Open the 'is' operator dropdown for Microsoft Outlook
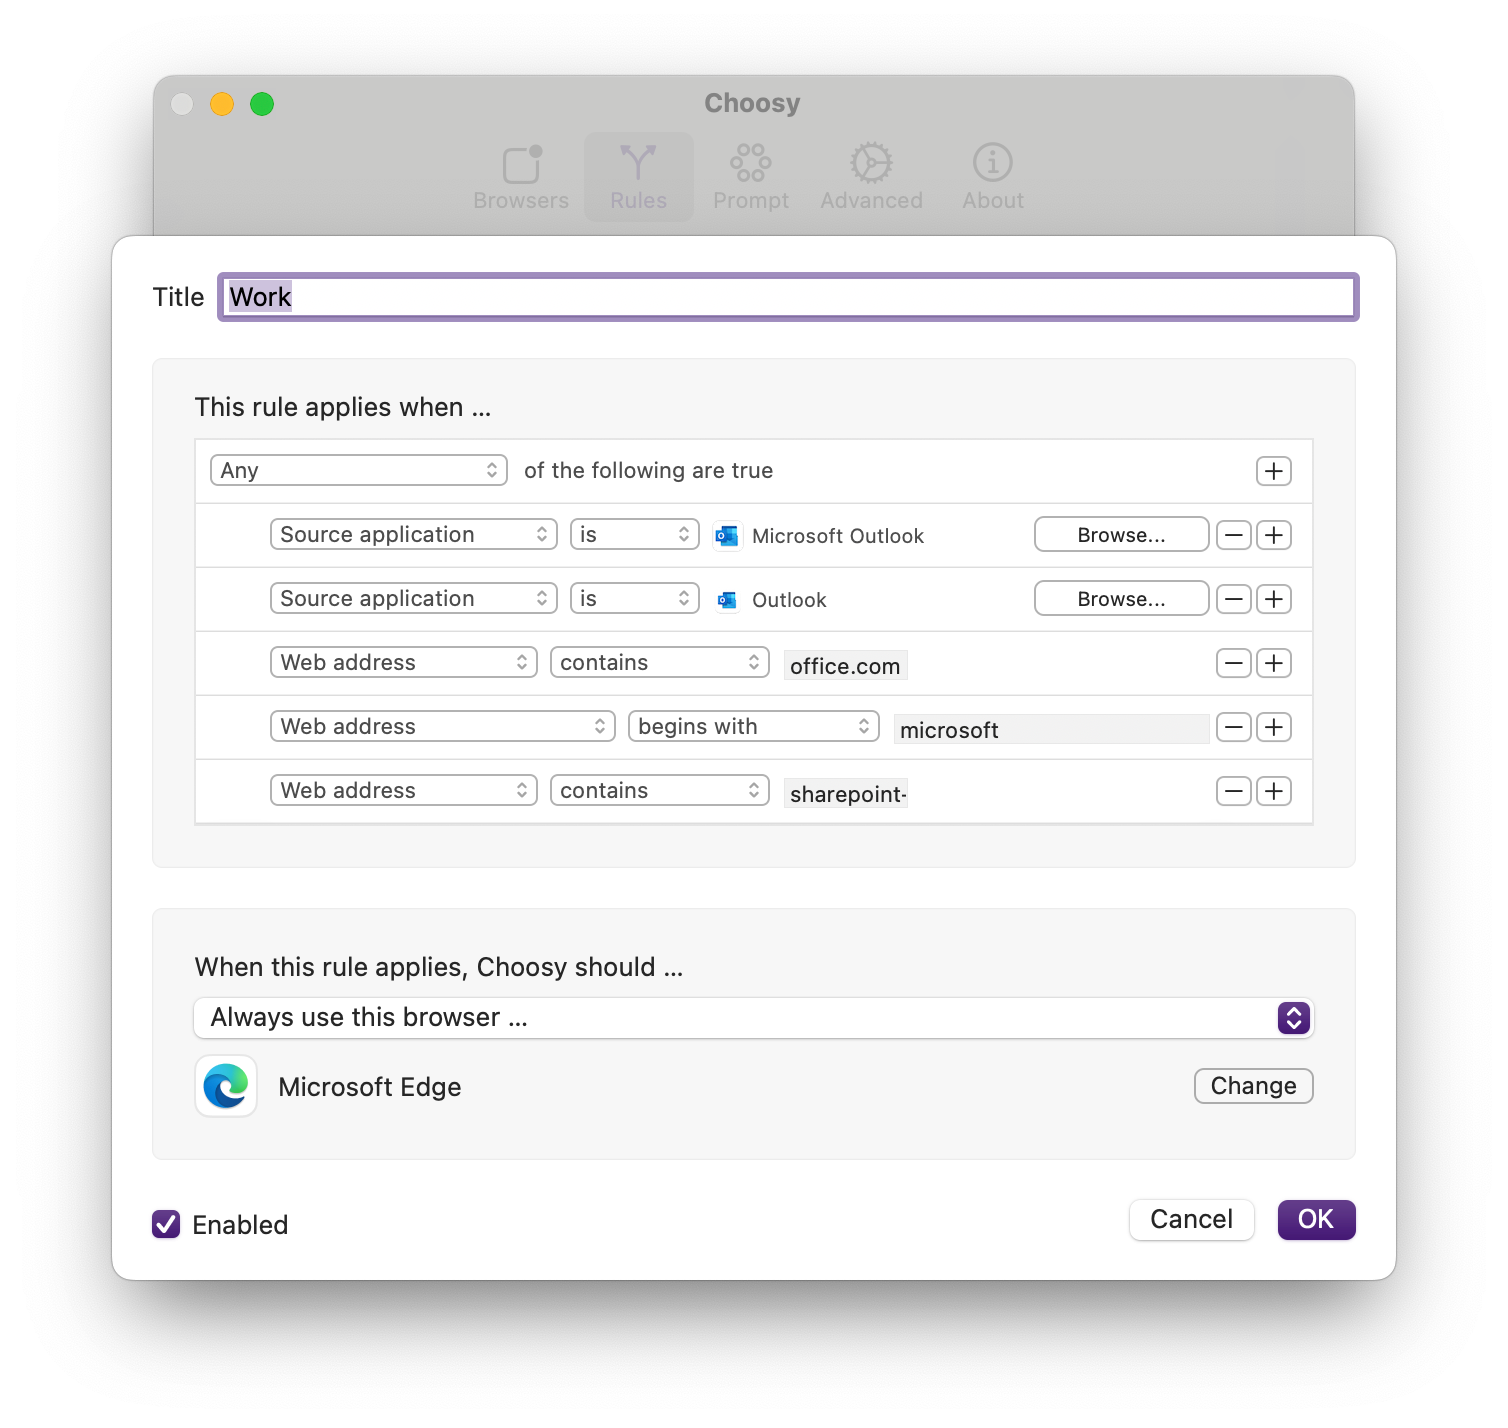 (x=635, y=534)
